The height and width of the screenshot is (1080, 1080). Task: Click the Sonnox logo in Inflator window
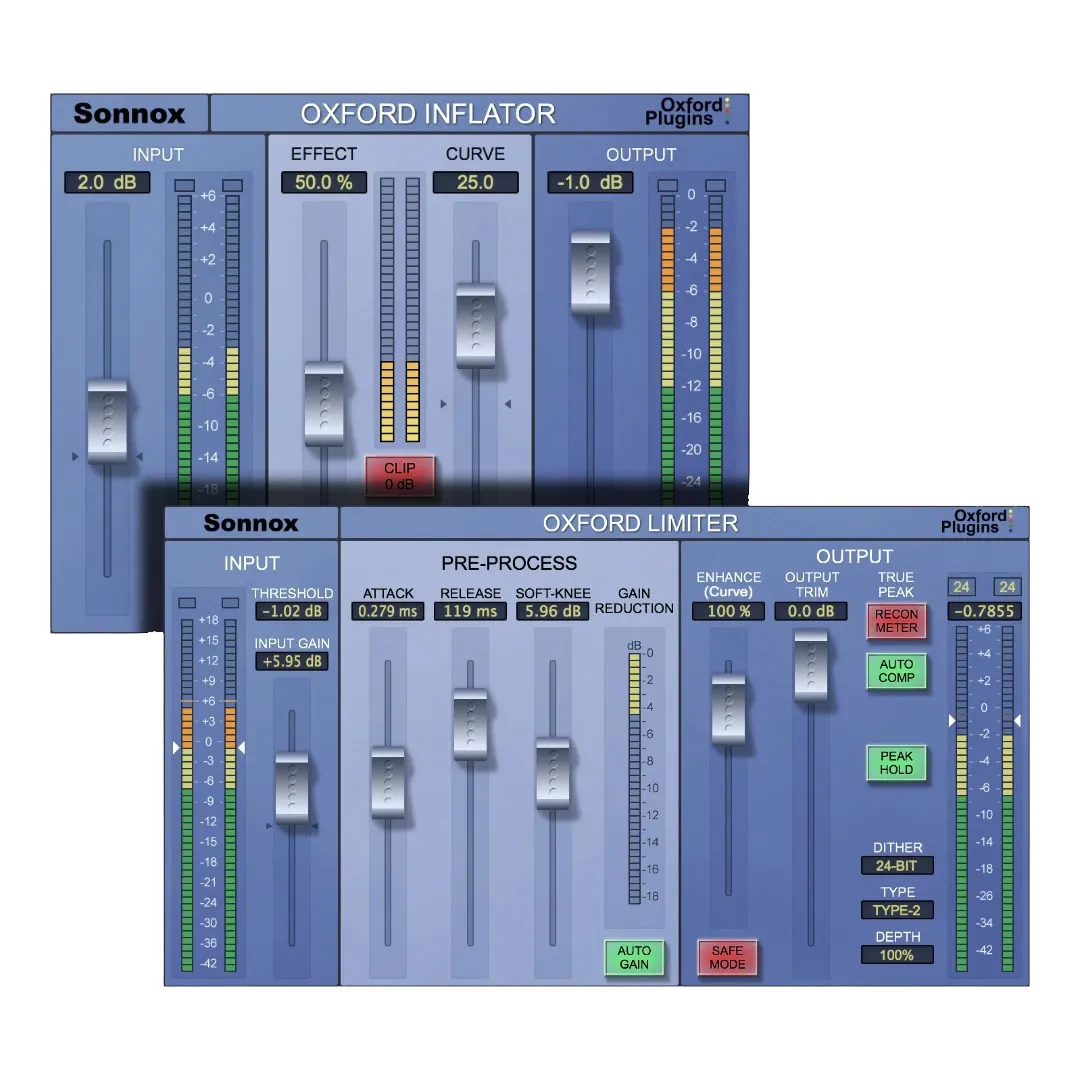pyautogui.click(x=129, y=114)
